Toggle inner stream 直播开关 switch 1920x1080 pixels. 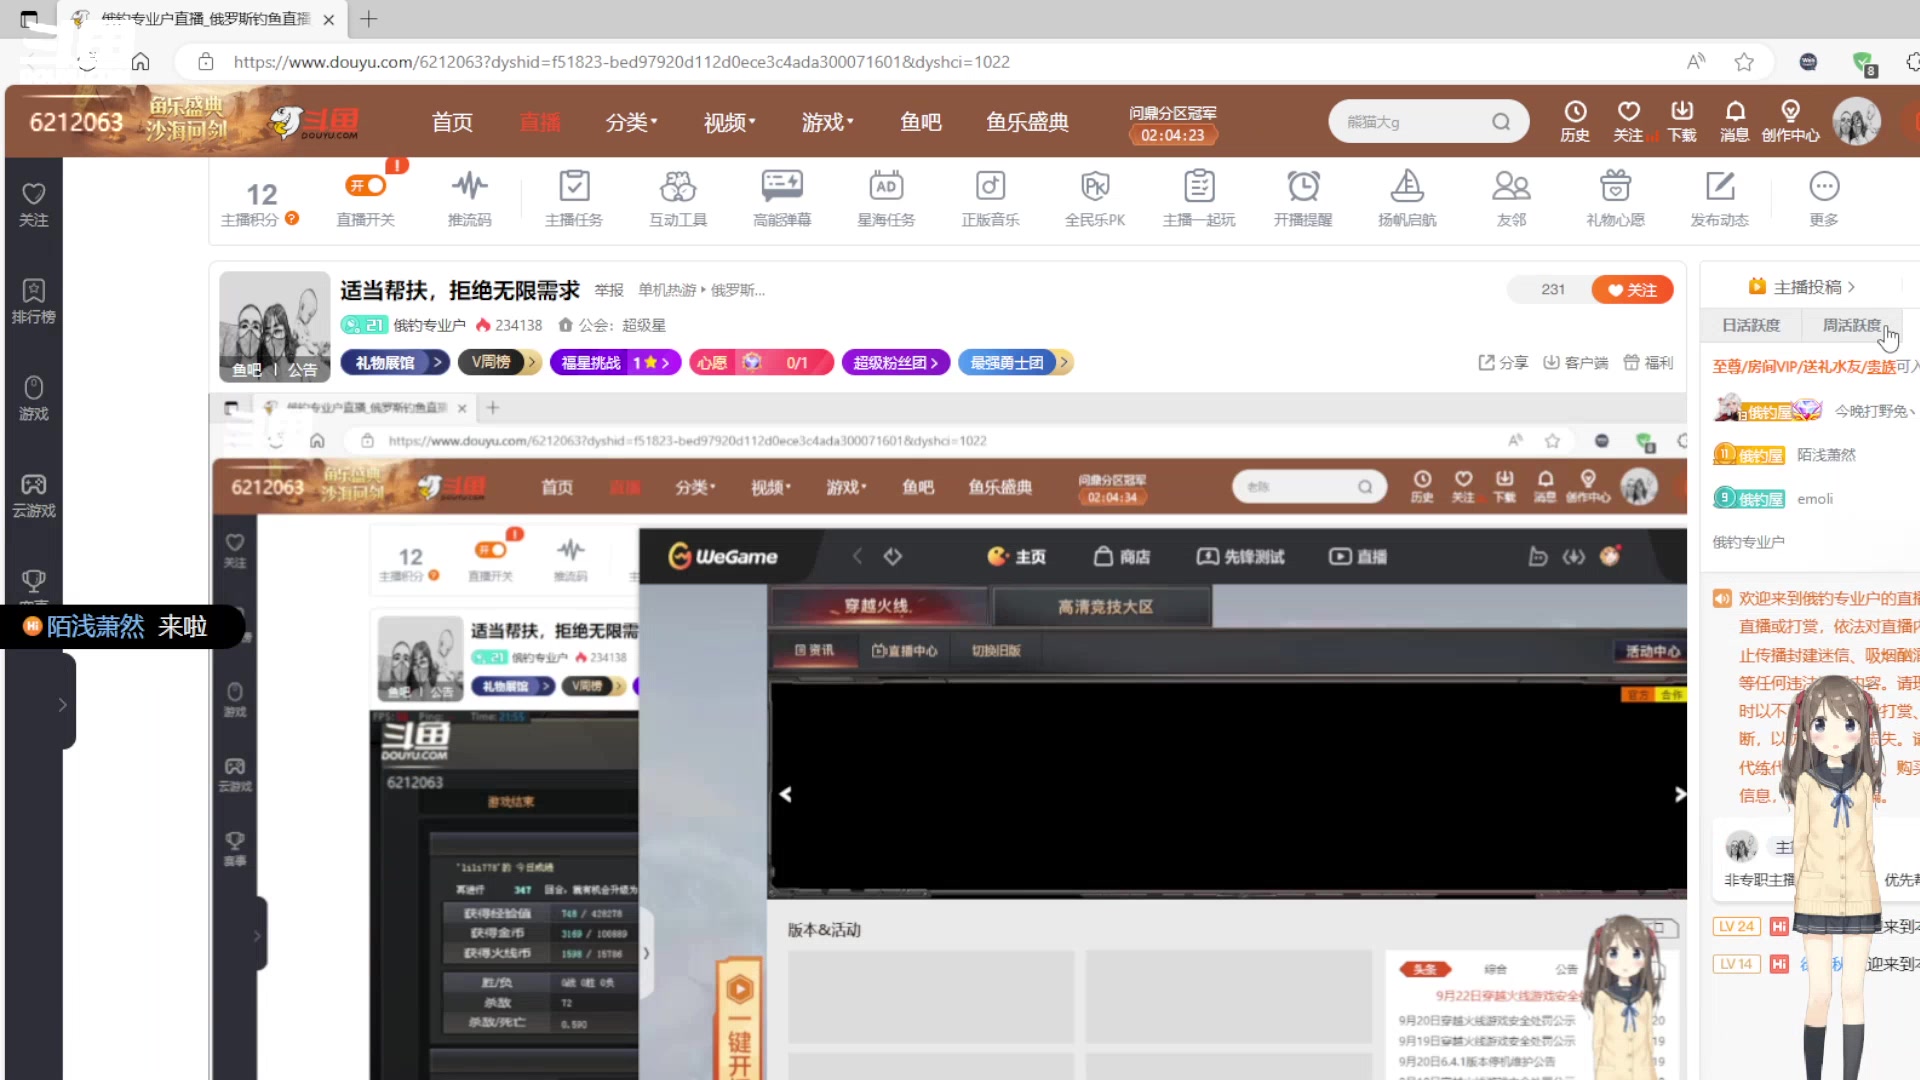(490, 550)
